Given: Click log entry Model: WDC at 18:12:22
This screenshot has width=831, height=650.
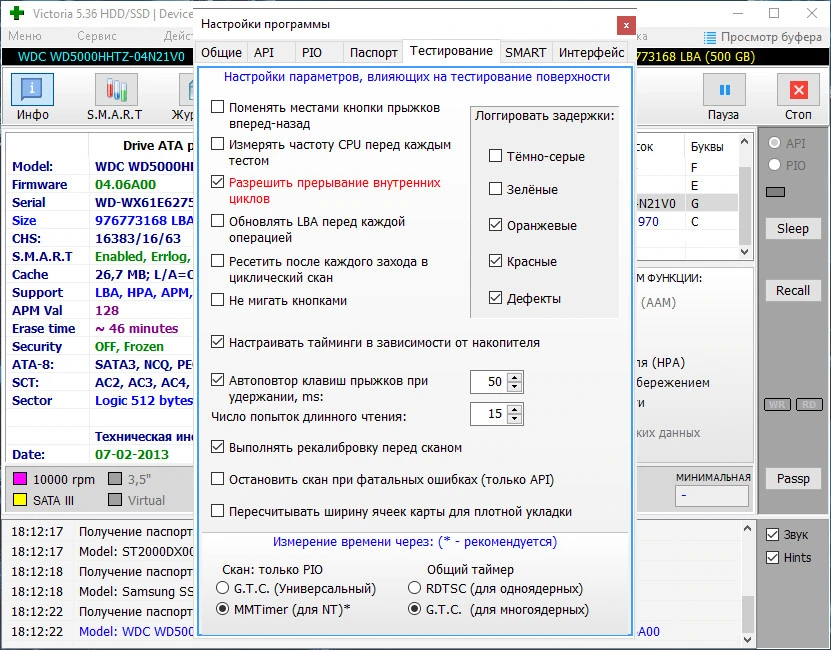Looking at the screenshot, I should (x=136, y=631).
